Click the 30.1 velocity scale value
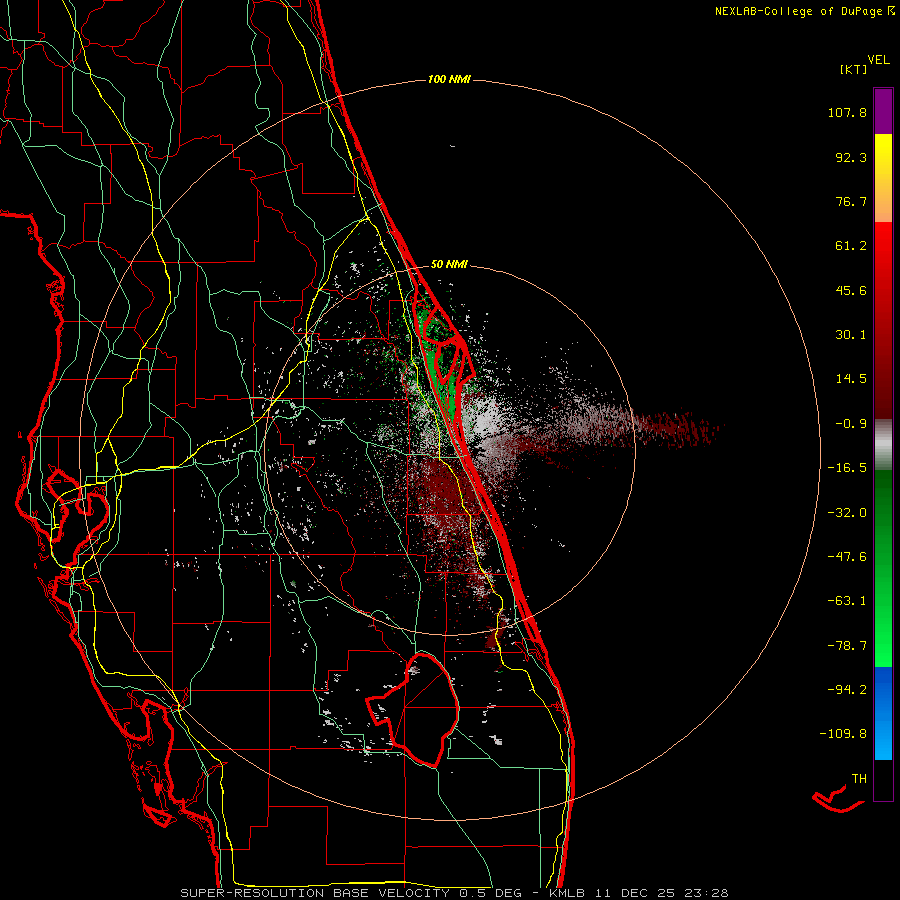The height and width of the screenshot is (900, 900). (x=851, y=335)
